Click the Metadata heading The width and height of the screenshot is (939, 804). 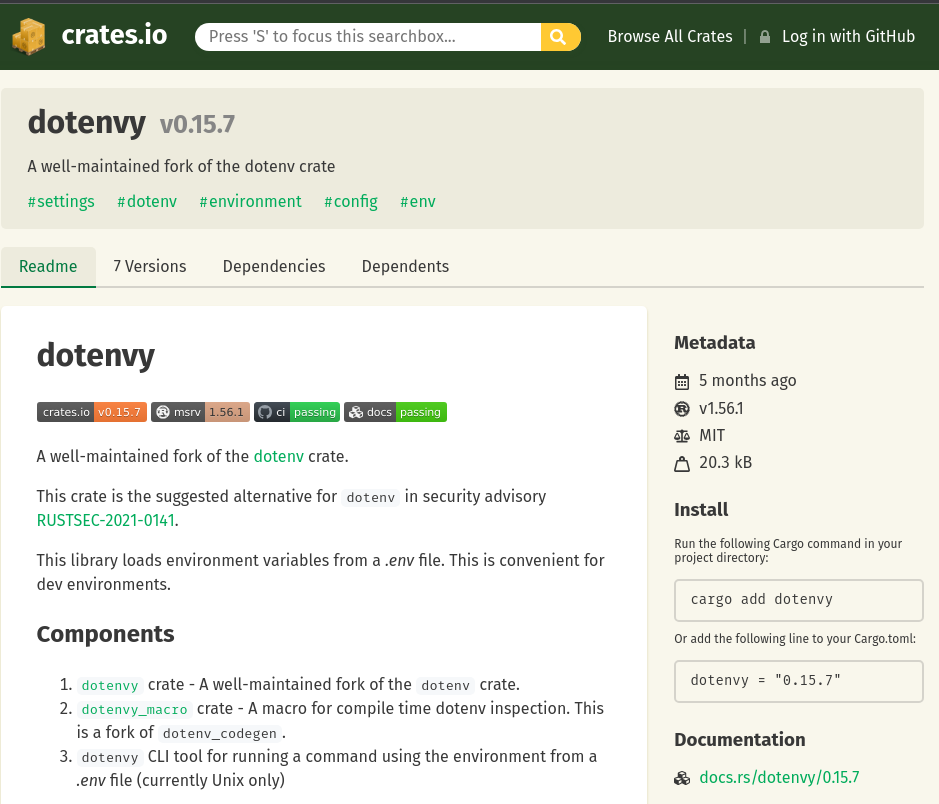[714, 343]
